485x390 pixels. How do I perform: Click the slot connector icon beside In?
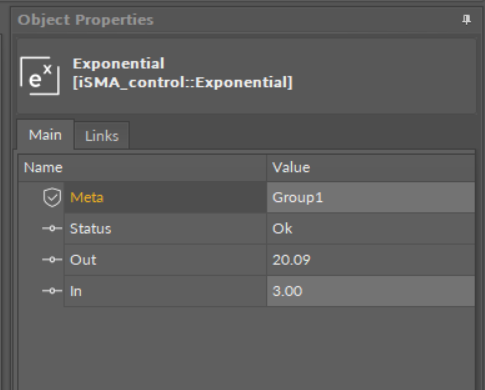(x=52, y=291)
